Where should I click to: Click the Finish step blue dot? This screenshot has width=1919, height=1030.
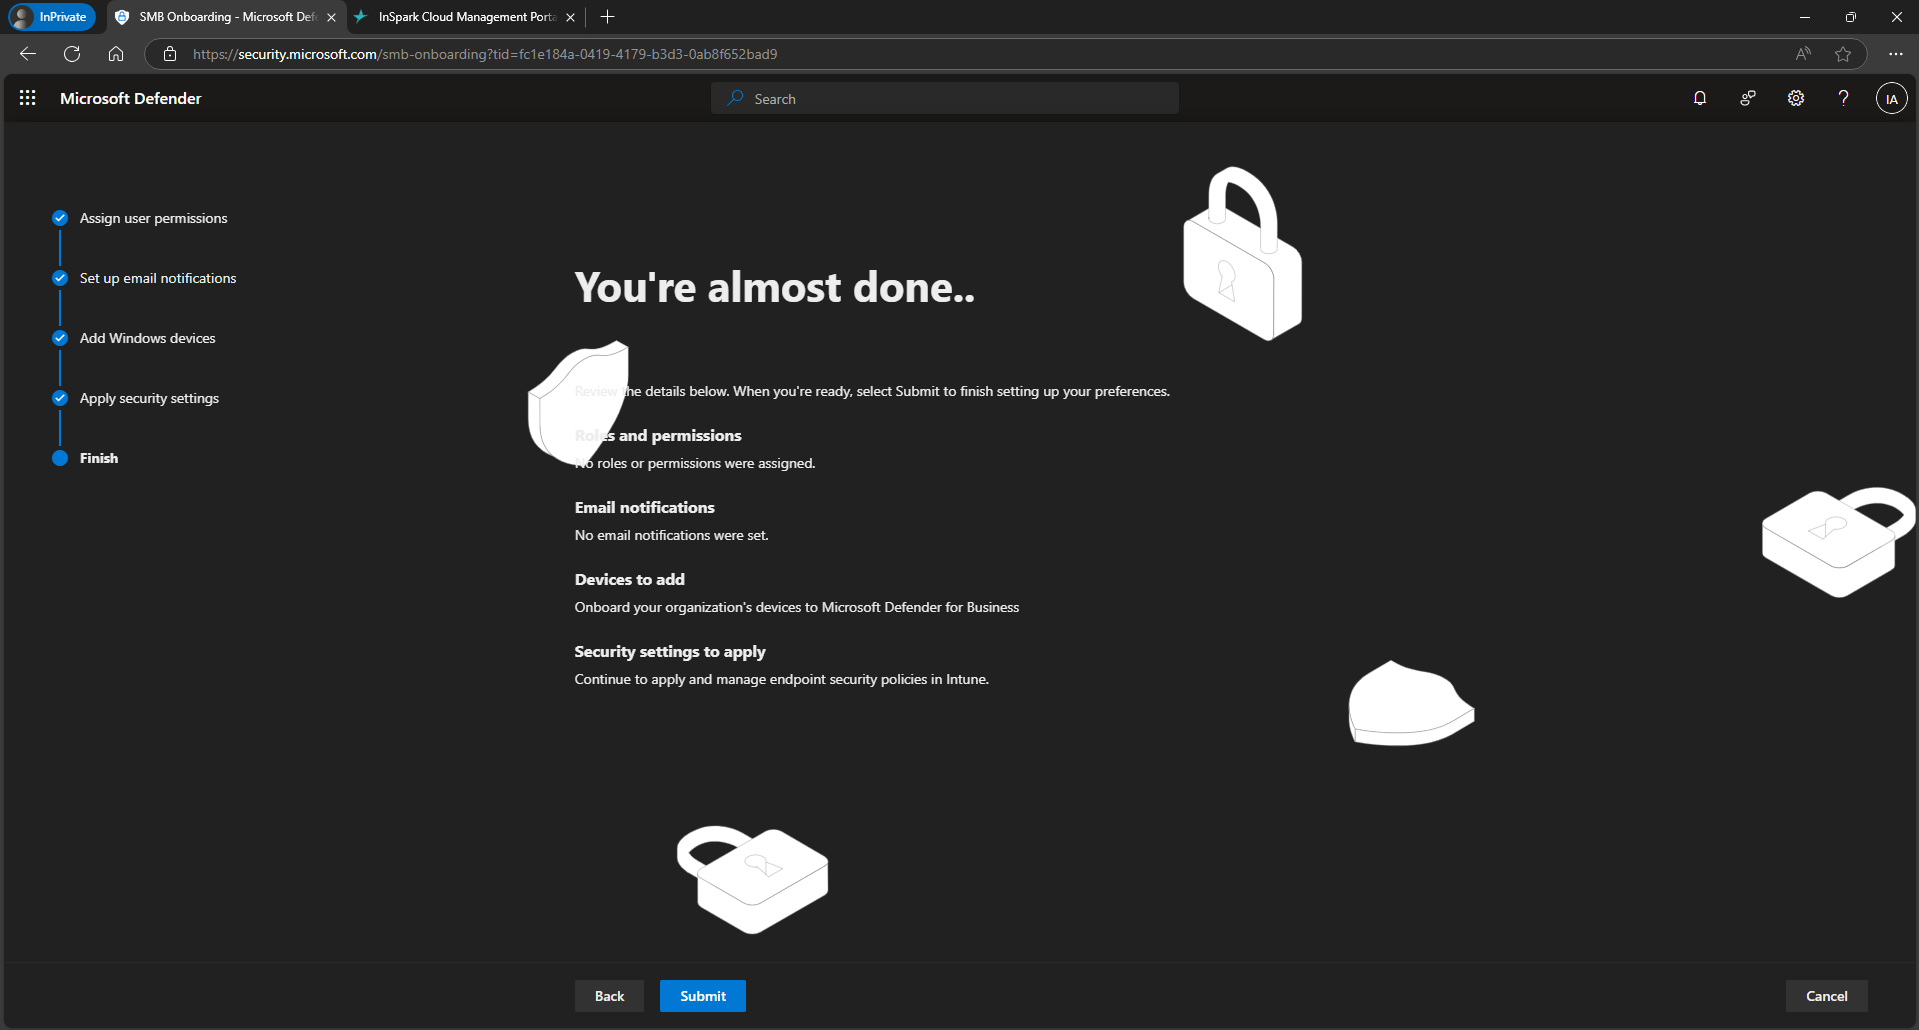pos(60,458)
